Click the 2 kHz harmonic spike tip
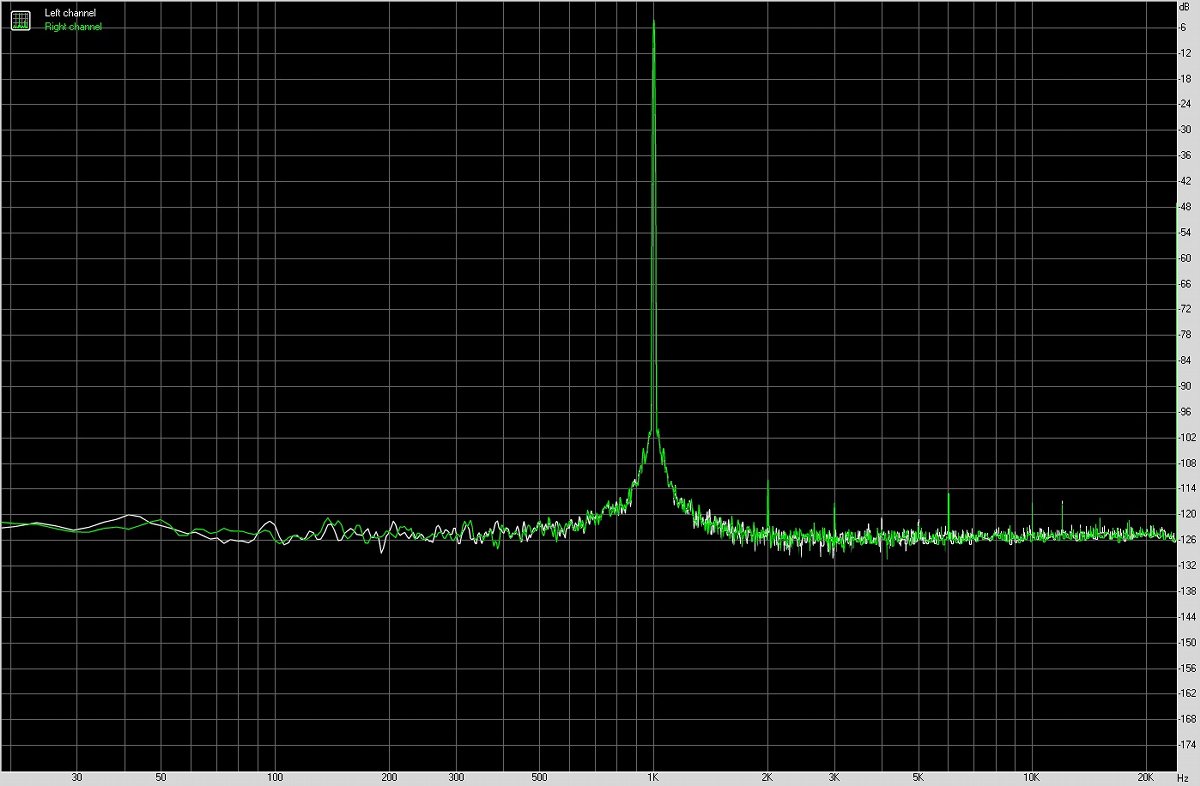This screenshot has height=786, width=1200. (x=767, y=481)
